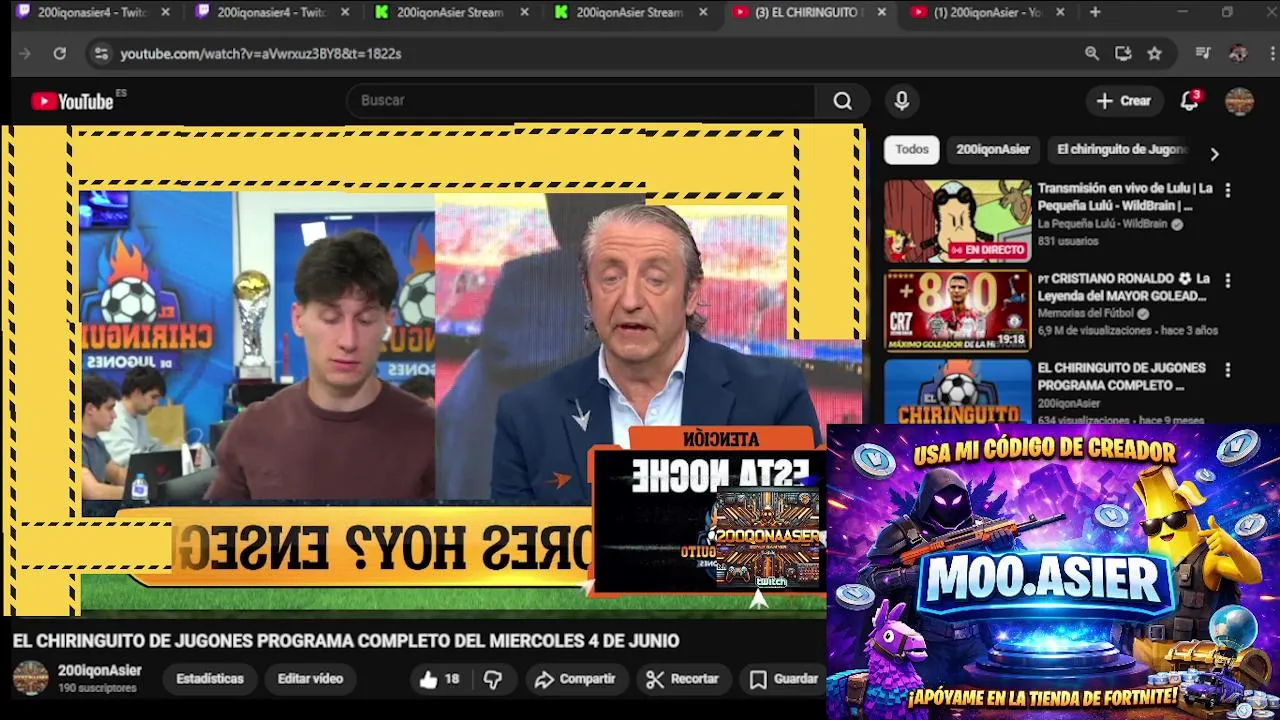Click the install/cast icon next to the bookmark star
The width and height of the screenshot is (1280, 720).
(x=1123, y=54)
